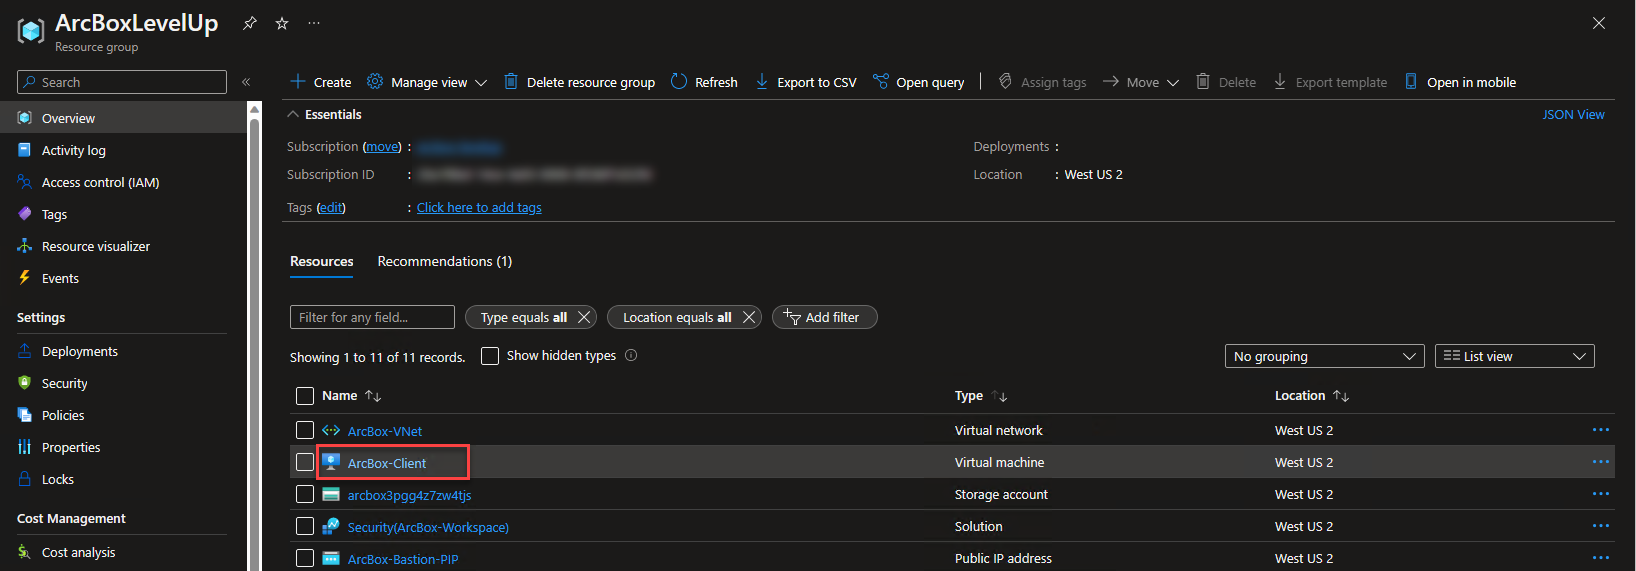Toggle Show hidden types checkbox

point(490,356)
